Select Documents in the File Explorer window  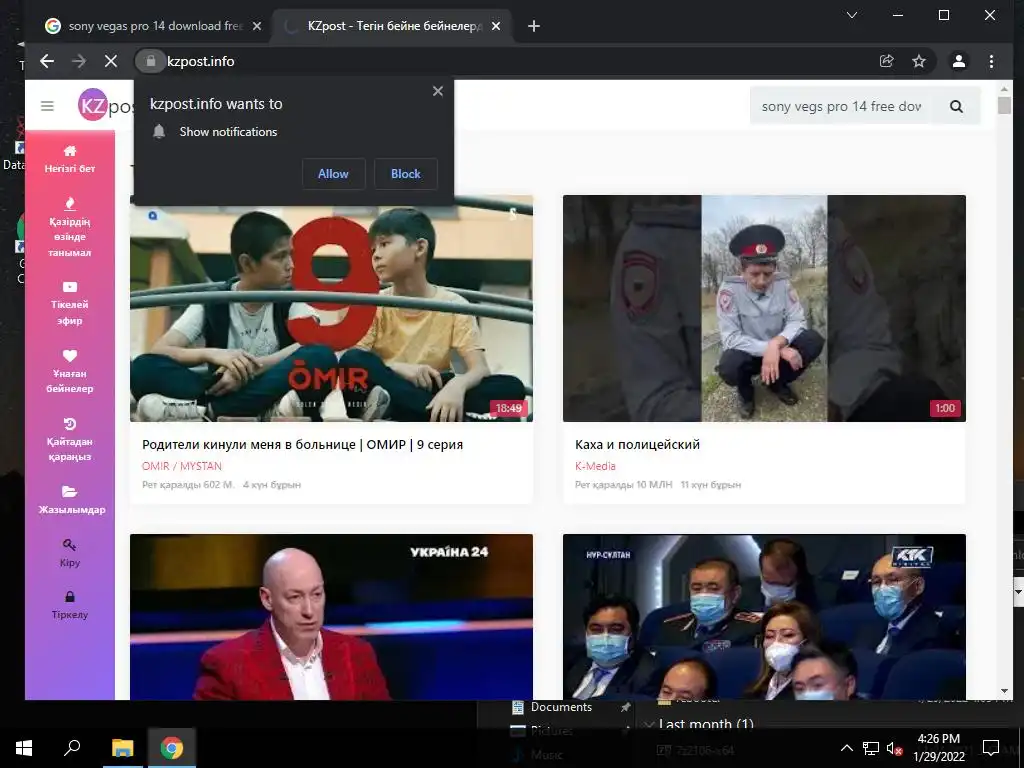coord(562,707)
